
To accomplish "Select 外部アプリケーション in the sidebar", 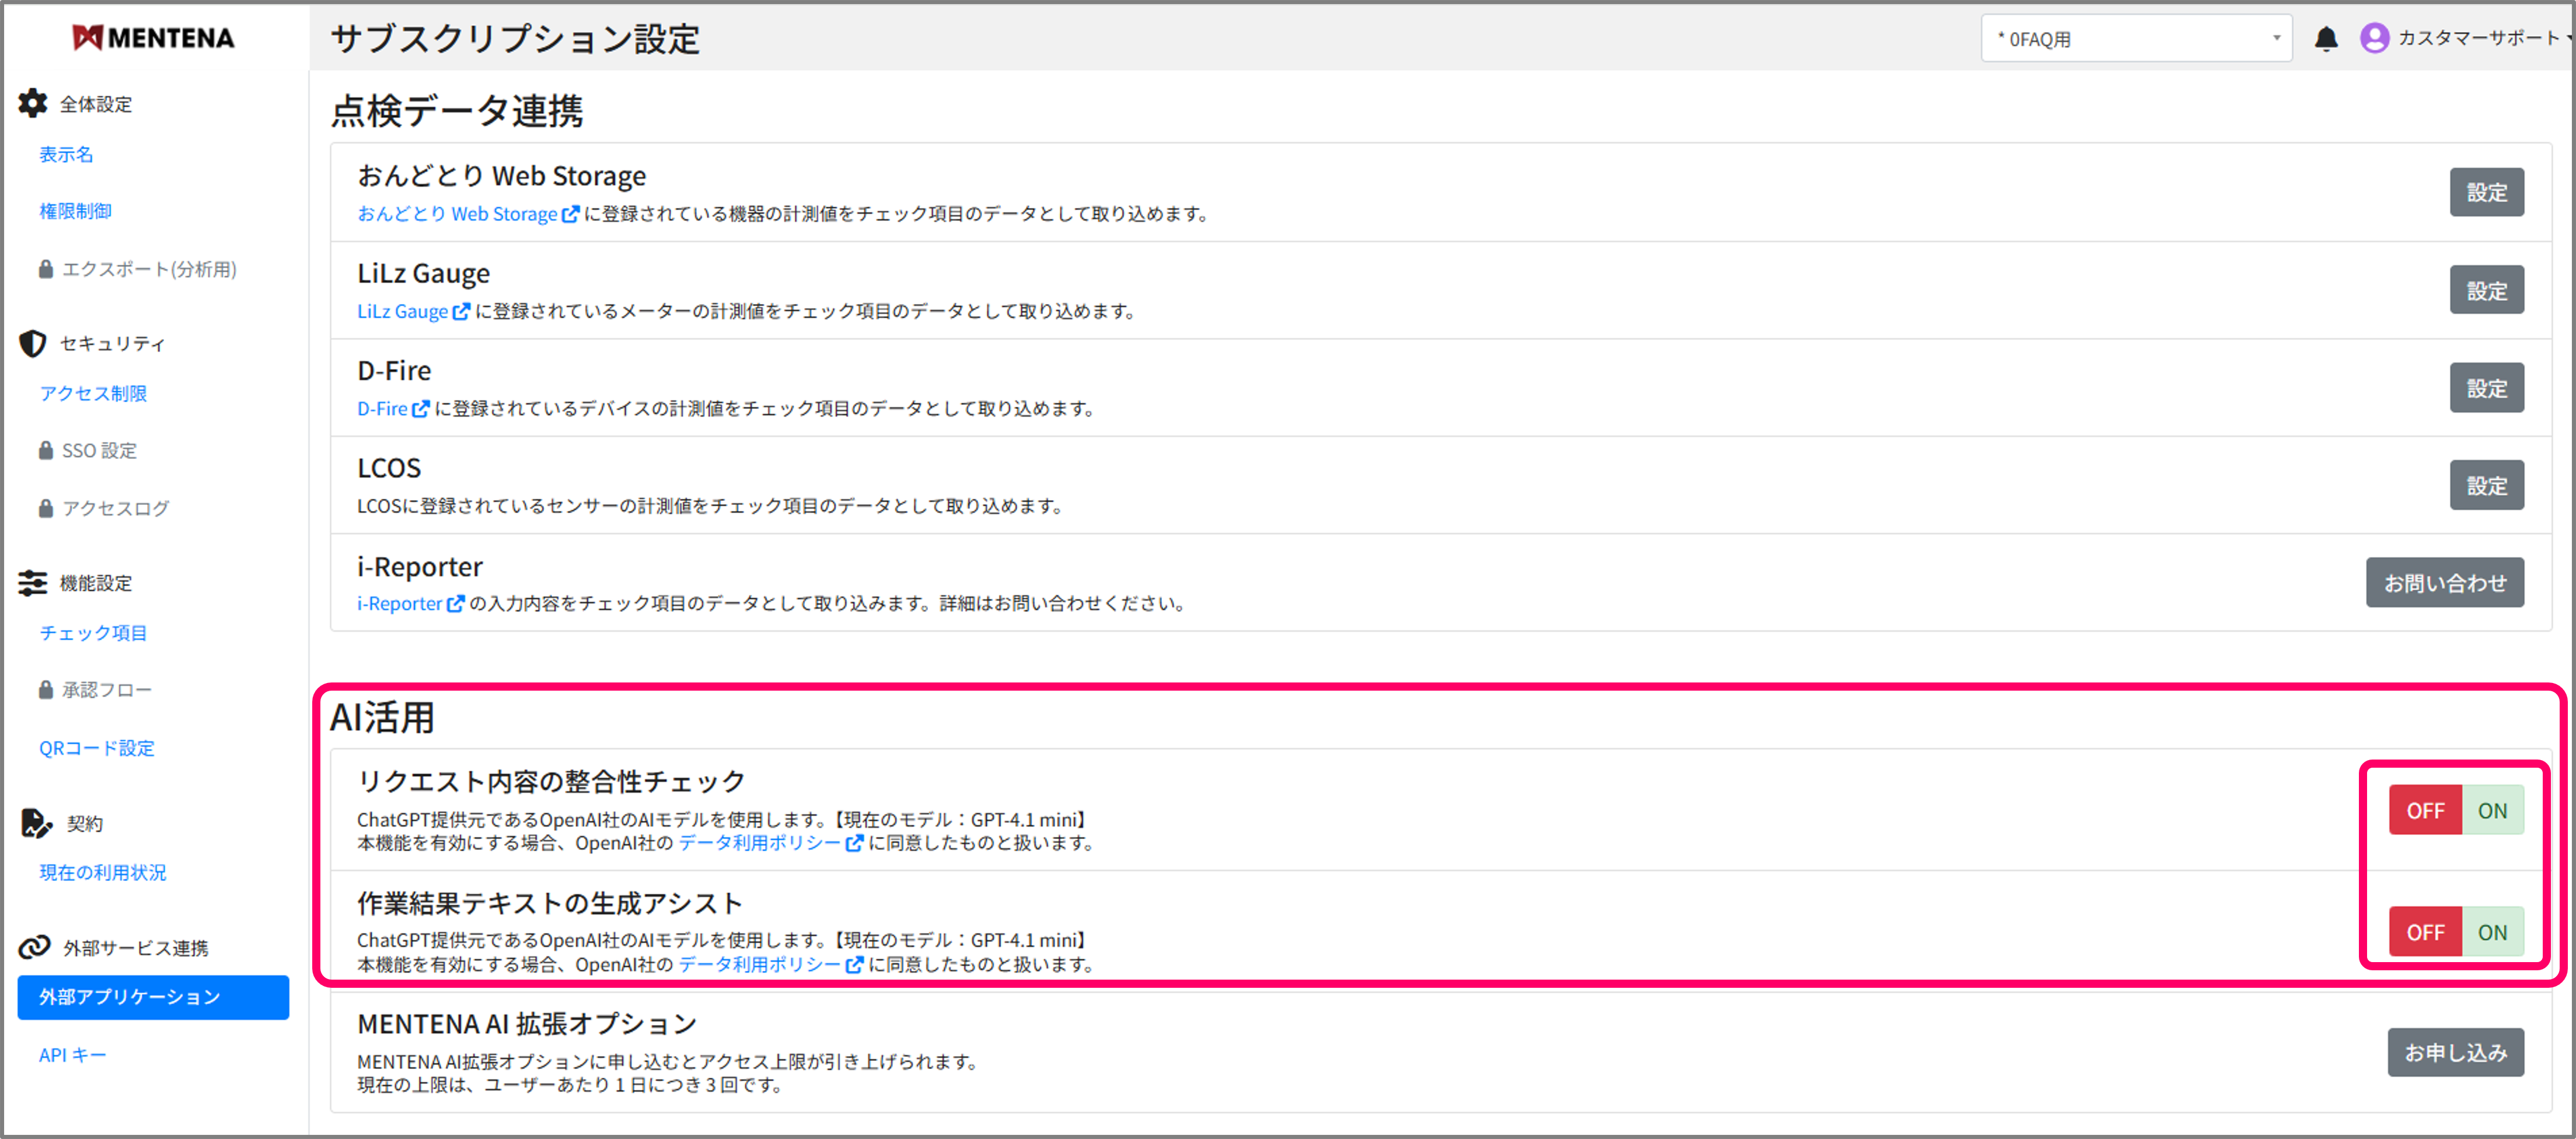I will (128, 996).
